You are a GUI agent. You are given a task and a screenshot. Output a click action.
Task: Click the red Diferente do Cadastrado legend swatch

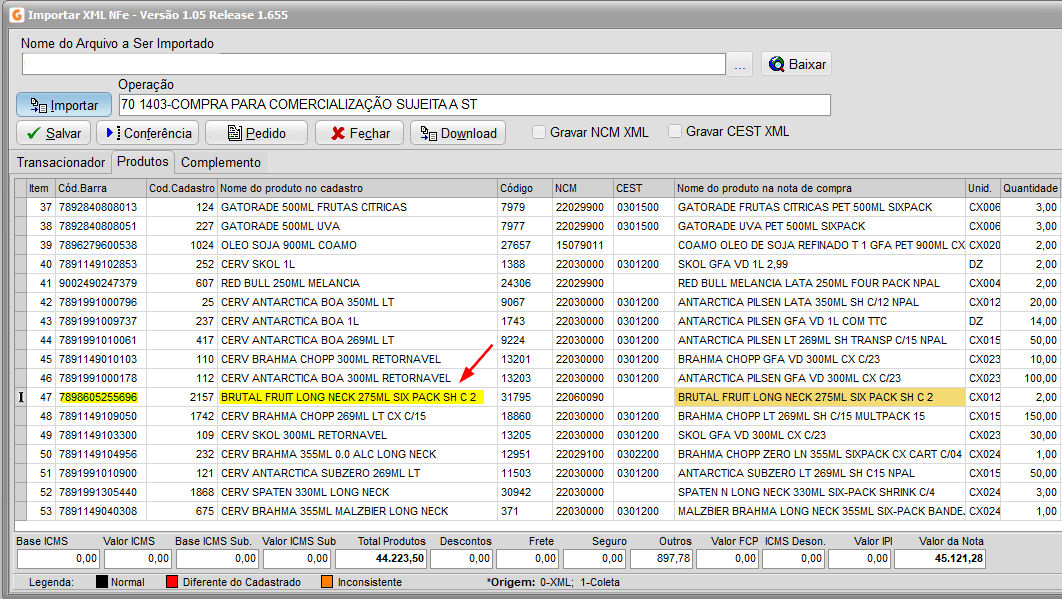click(171, 582)
